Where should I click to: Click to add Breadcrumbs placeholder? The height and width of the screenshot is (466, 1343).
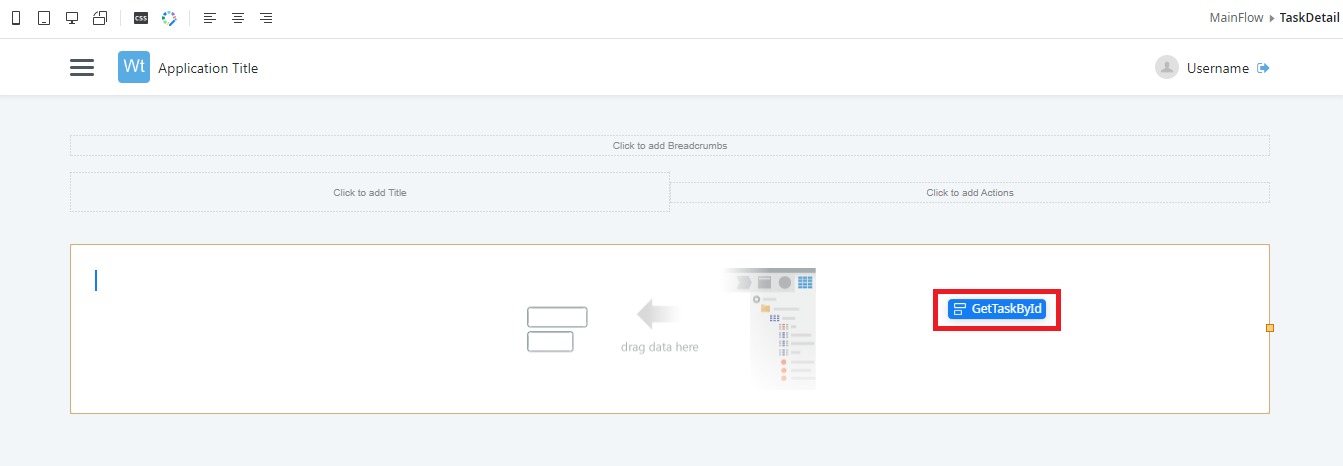coord(670,145)
